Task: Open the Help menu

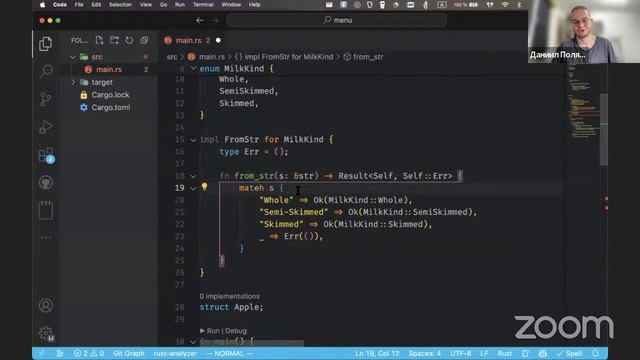Action: [254, 5]
